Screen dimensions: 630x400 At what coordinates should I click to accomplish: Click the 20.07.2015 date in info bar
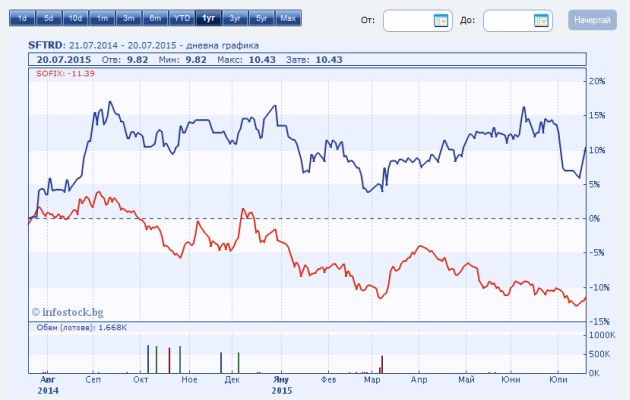pos(64,60)
